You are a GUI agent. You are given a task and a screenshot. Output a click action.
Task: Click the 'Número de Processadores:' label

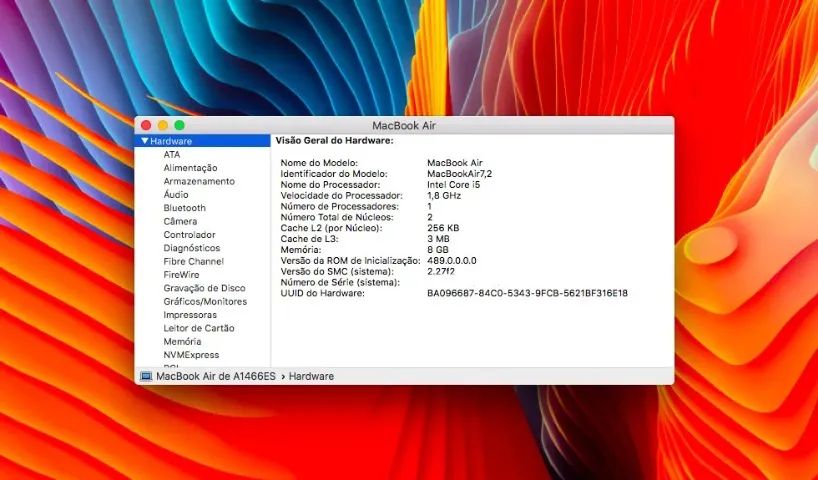340,206
